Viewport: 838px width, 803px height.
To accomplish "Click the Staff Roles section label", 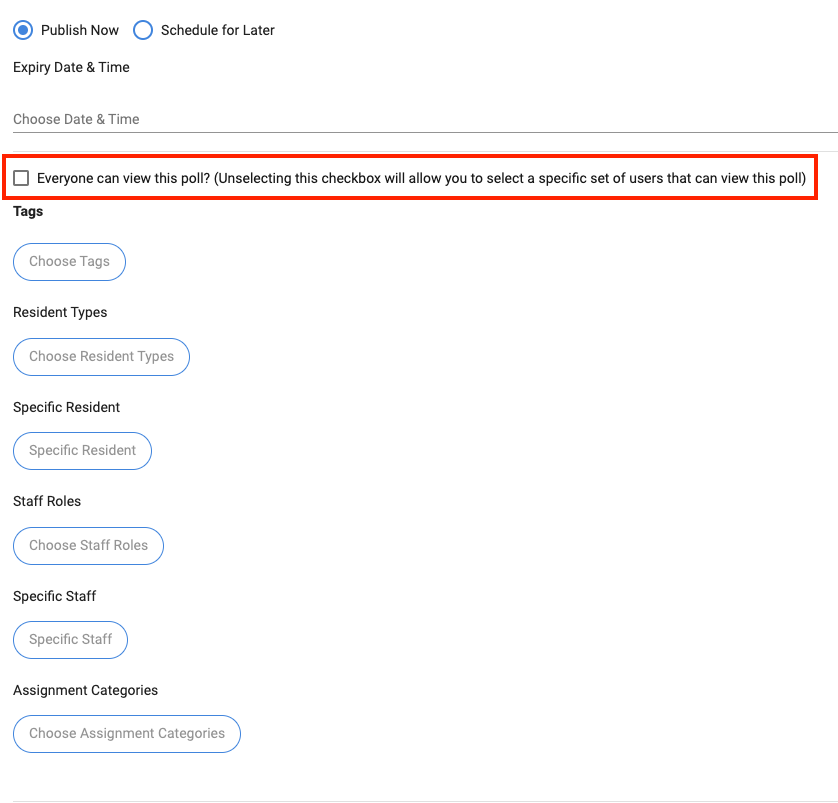I will (x=47, y=501).
